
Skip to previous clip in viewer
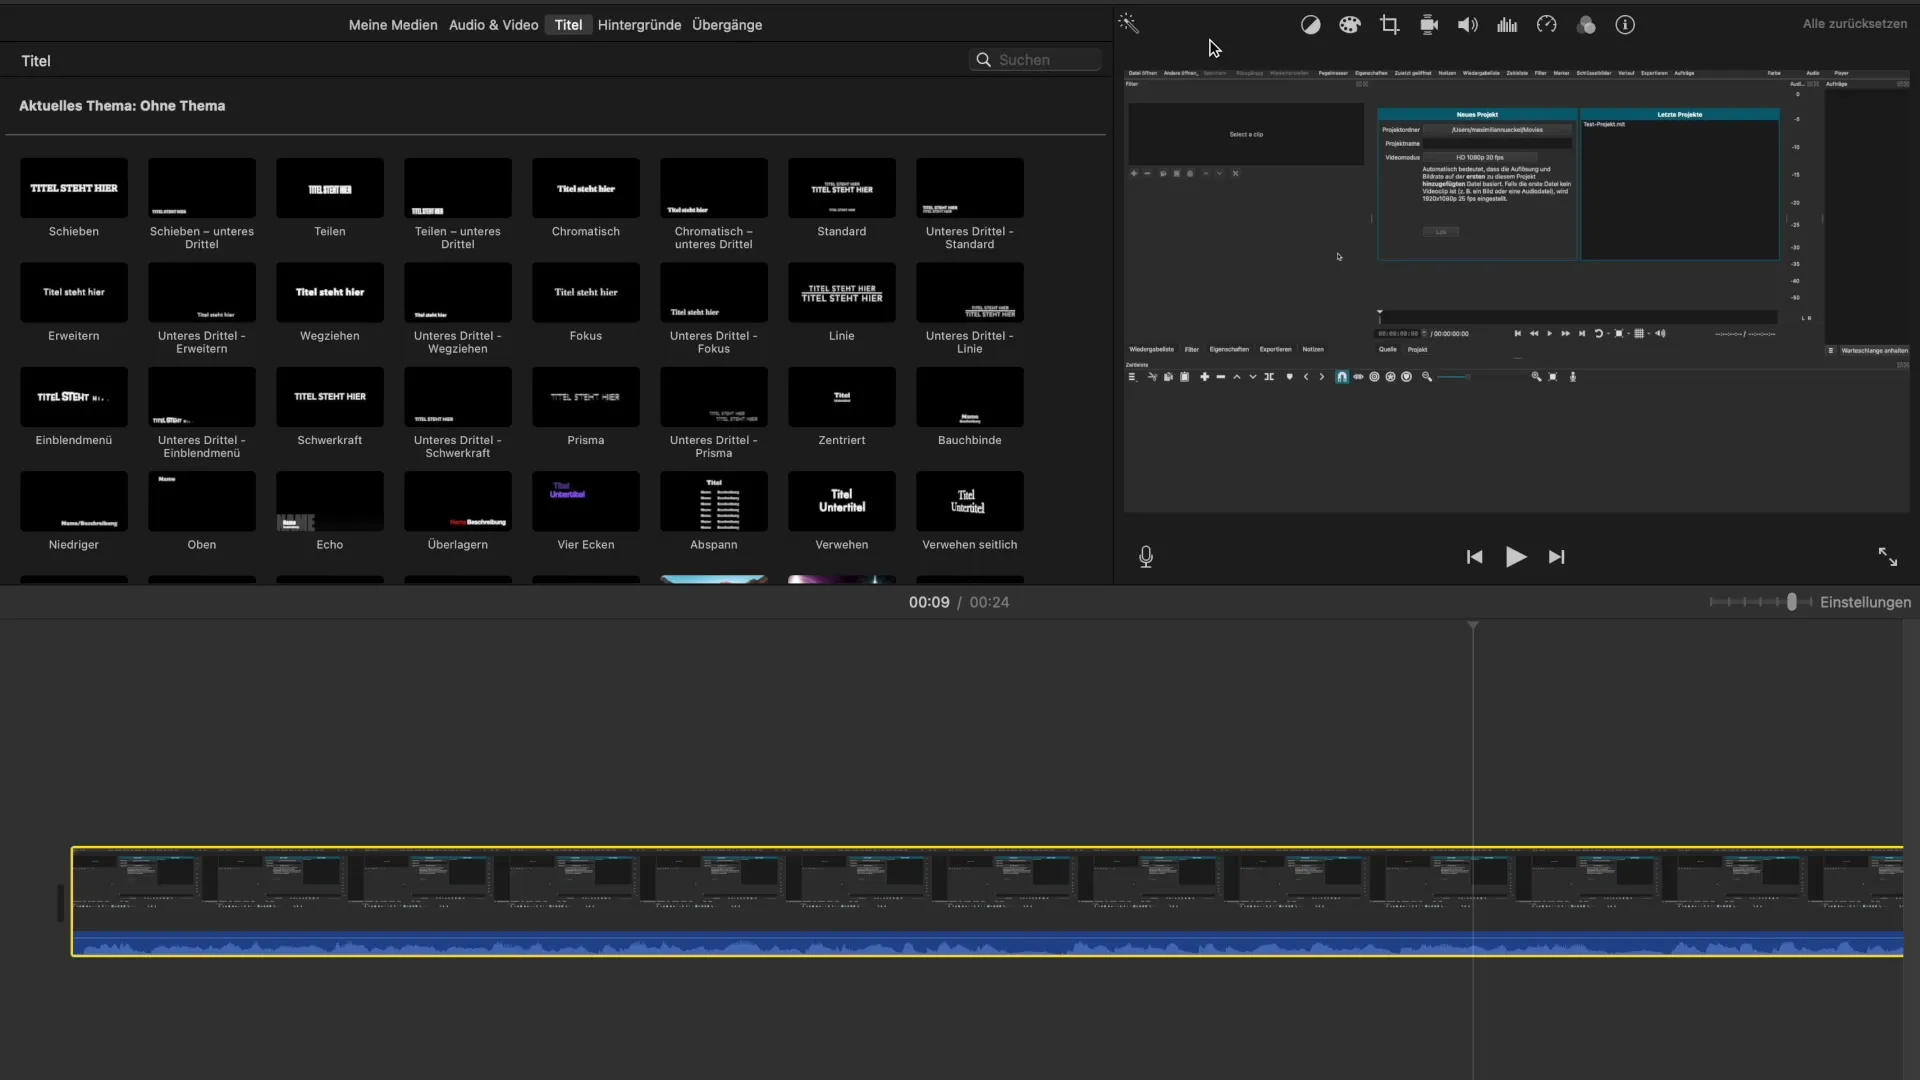point(1474,557)
